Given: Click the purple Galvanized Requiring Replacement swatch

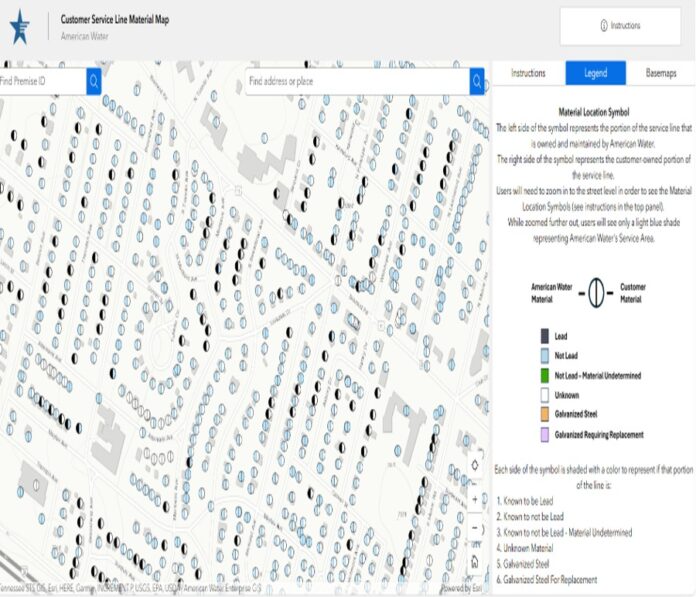Looking at the screenshot, I should point(545,435).
